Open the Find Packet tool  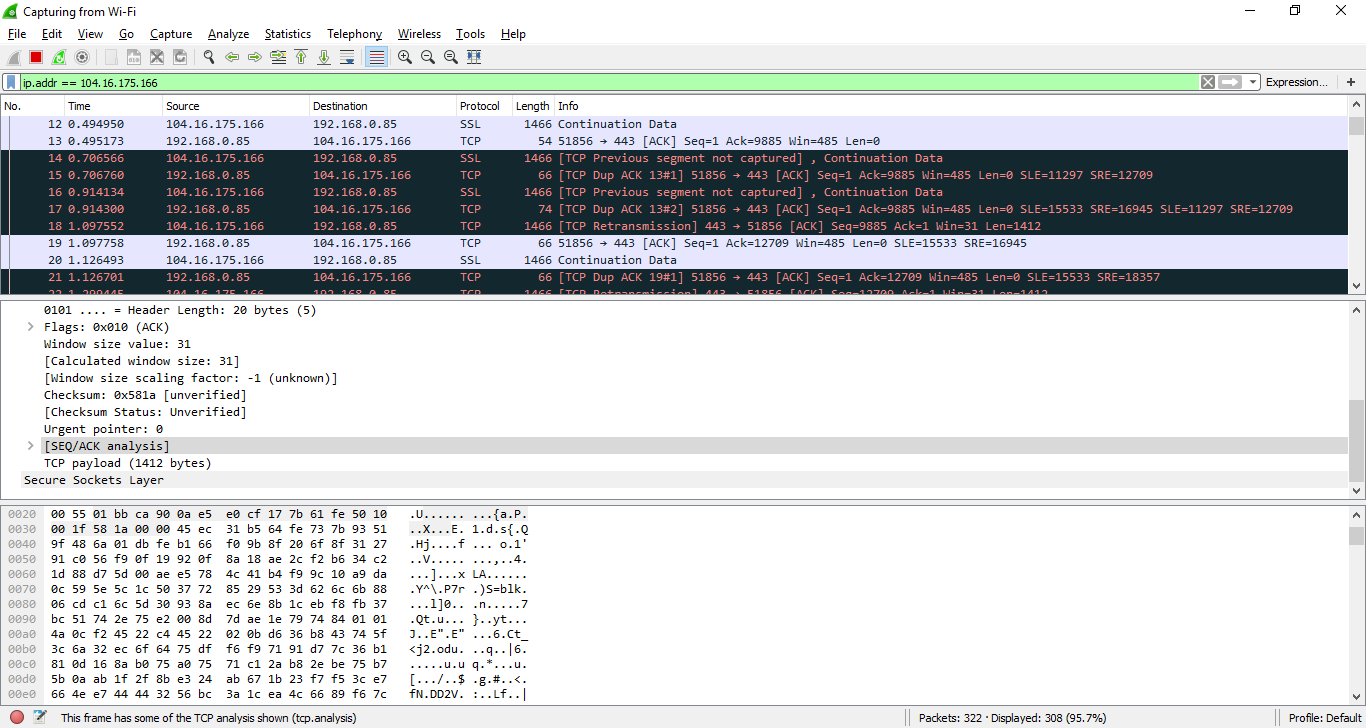click(209, 57)
